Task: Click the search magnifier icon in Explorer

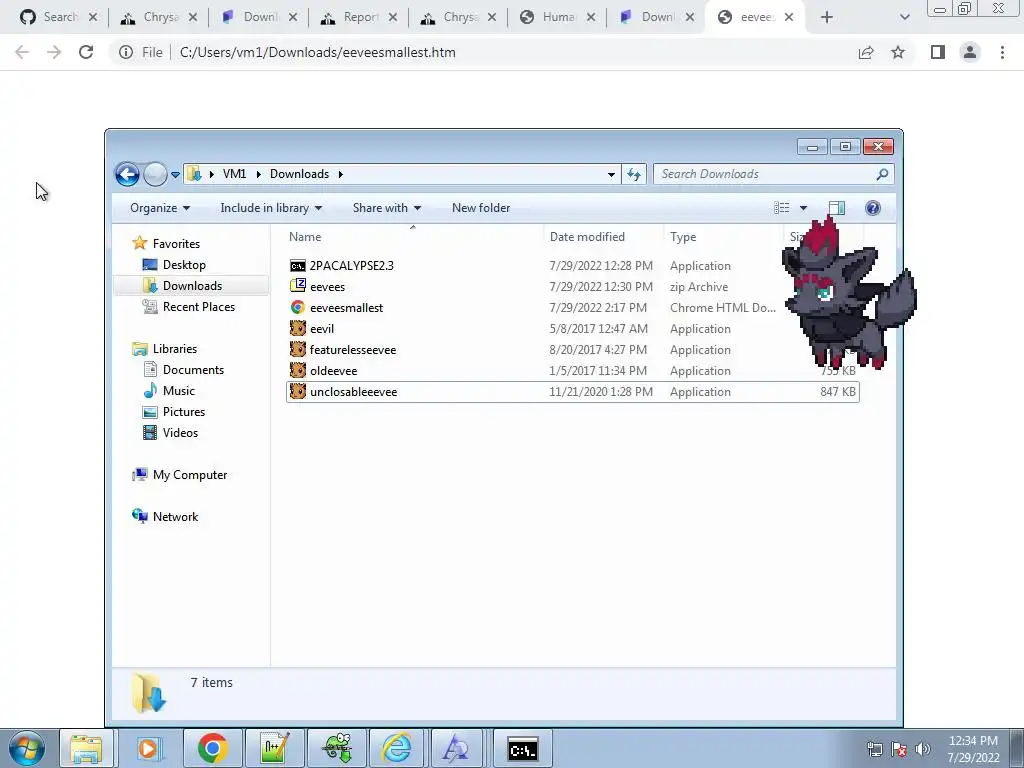Action: (x=882, y=174)
